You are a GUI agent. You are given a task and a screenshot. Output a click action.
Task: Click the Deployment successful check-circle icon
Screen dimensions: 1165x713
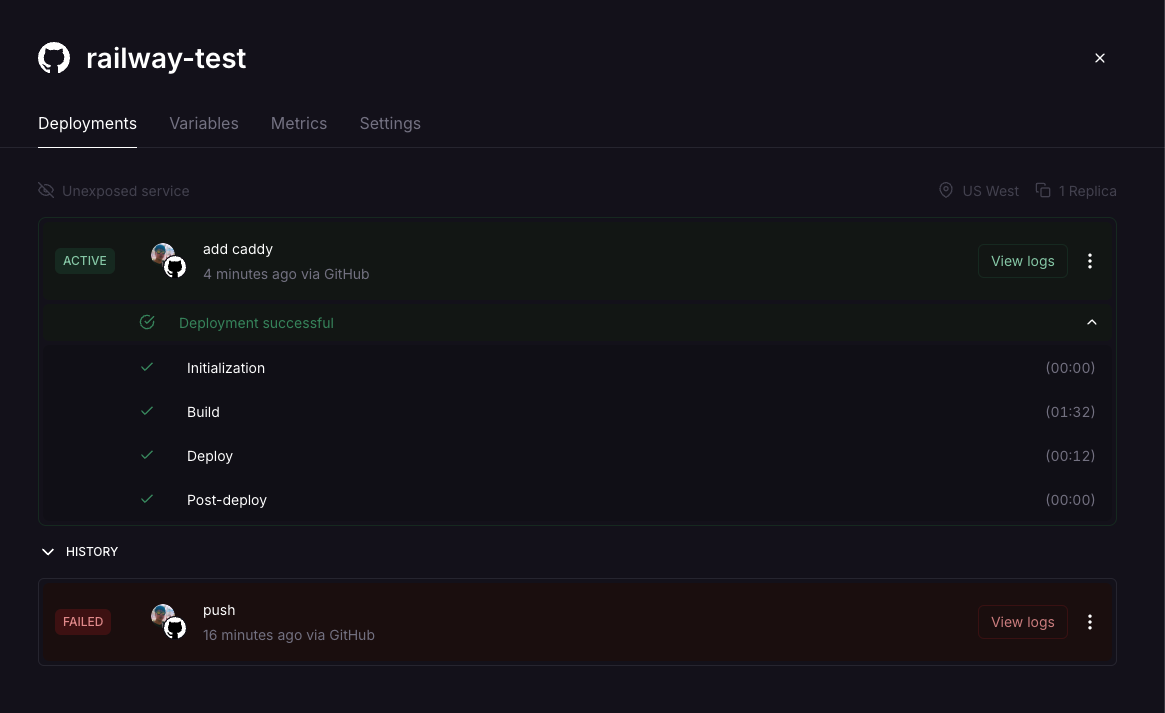(x=147, y=322)
